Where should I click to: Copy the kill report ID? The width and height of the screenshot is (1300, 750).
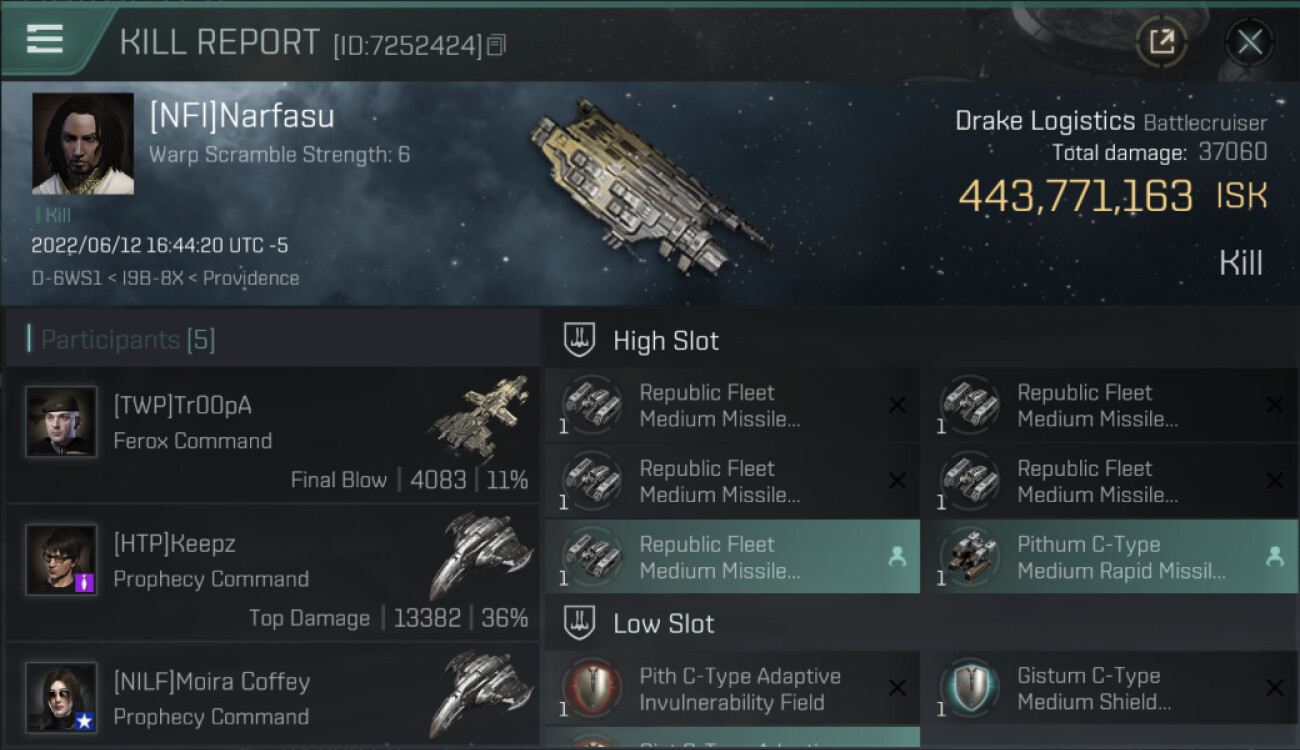pyautogui.click(x=496, y=45)
